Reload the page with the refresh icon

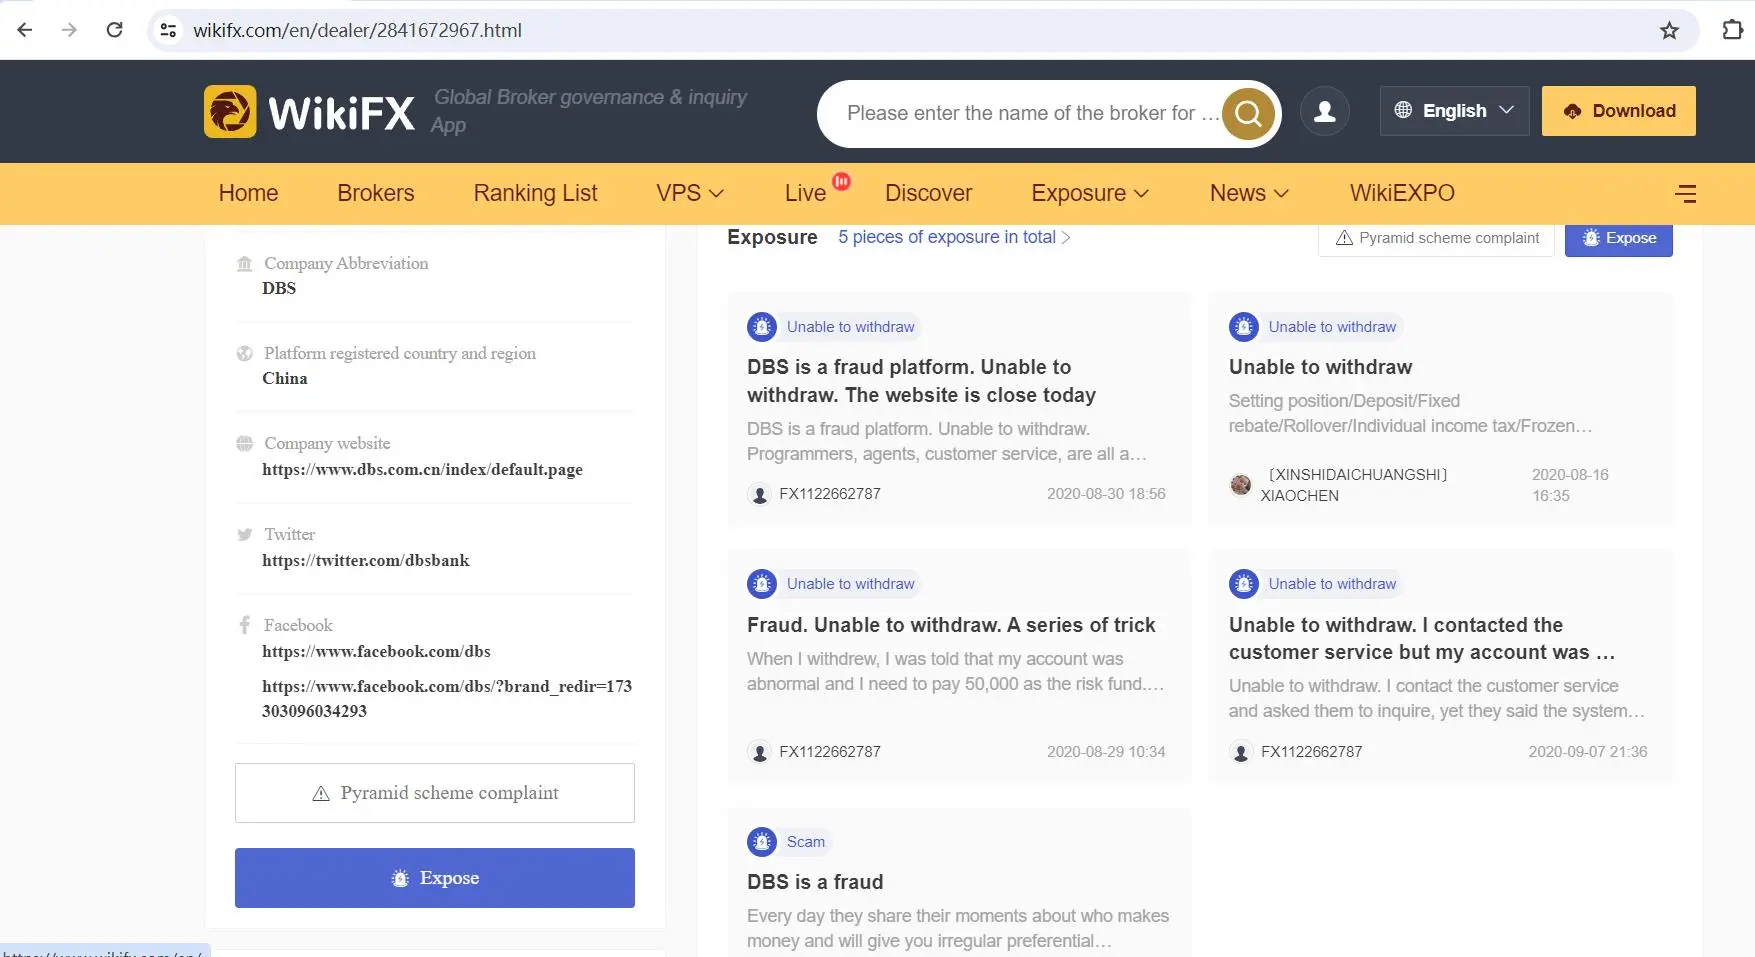coord(115,30)
